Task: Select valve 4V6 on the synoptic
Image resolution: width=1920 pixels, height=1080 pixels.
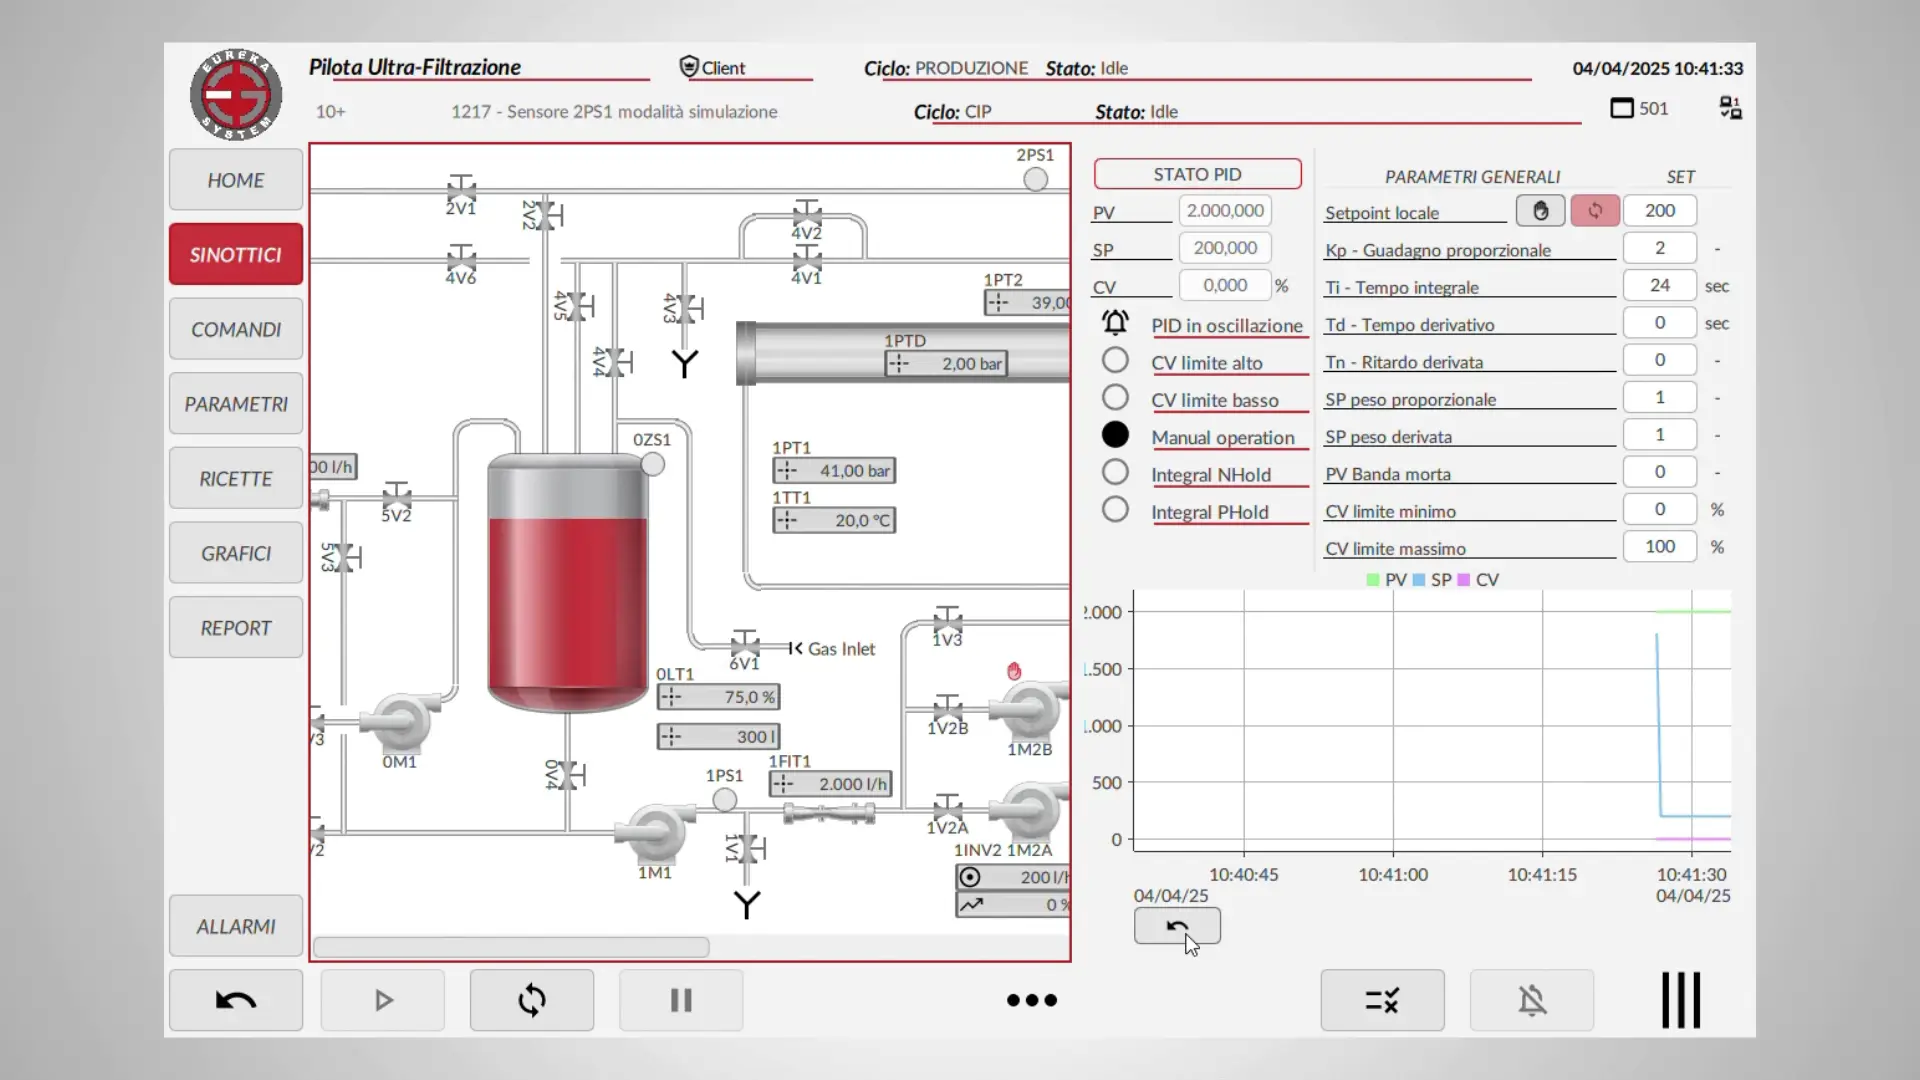Action: [461, 258]
